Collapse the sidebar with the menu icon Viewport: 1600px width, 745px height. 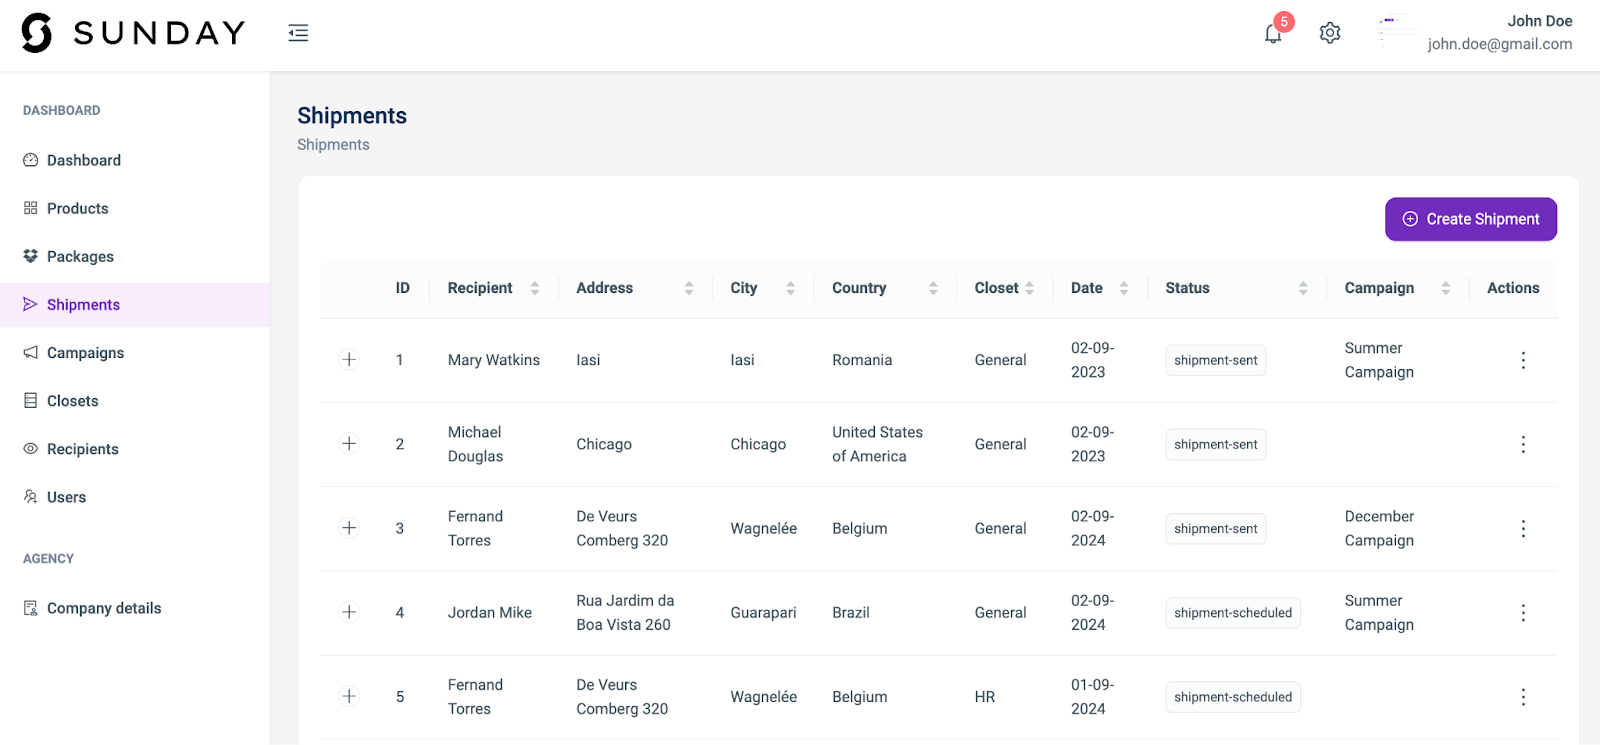coord(298,33)
